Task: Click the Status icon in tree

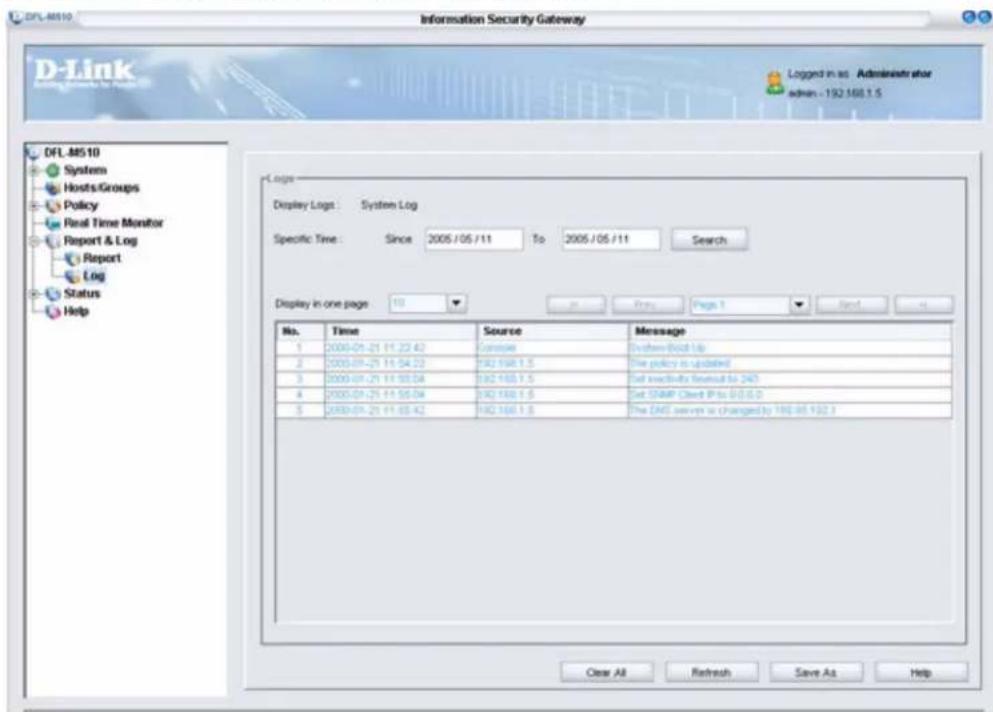Action: tap(53, 294)
